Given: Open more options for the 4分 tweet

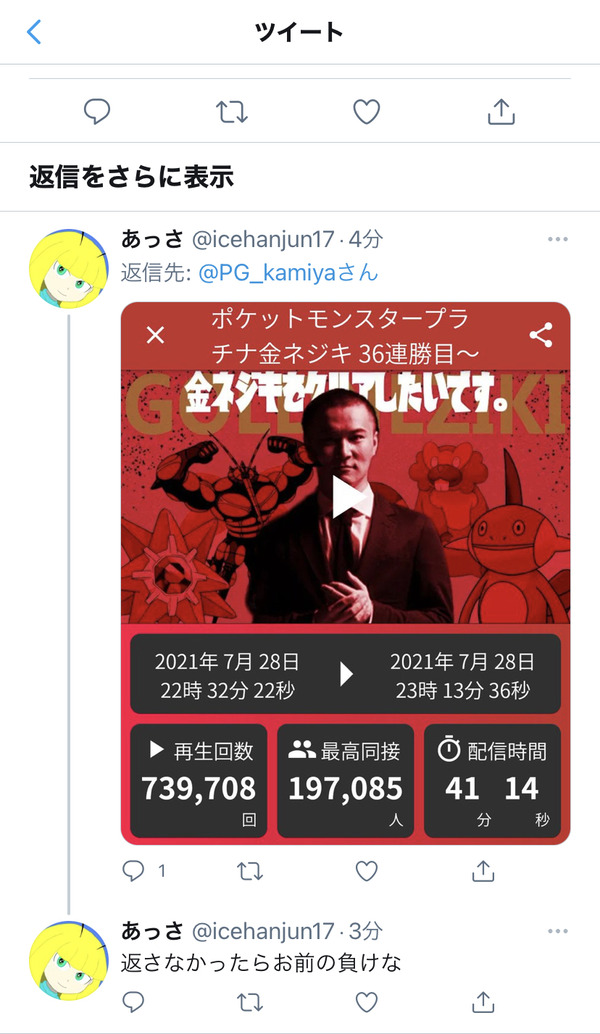Looking at the screenshot, I should point(558,239).
